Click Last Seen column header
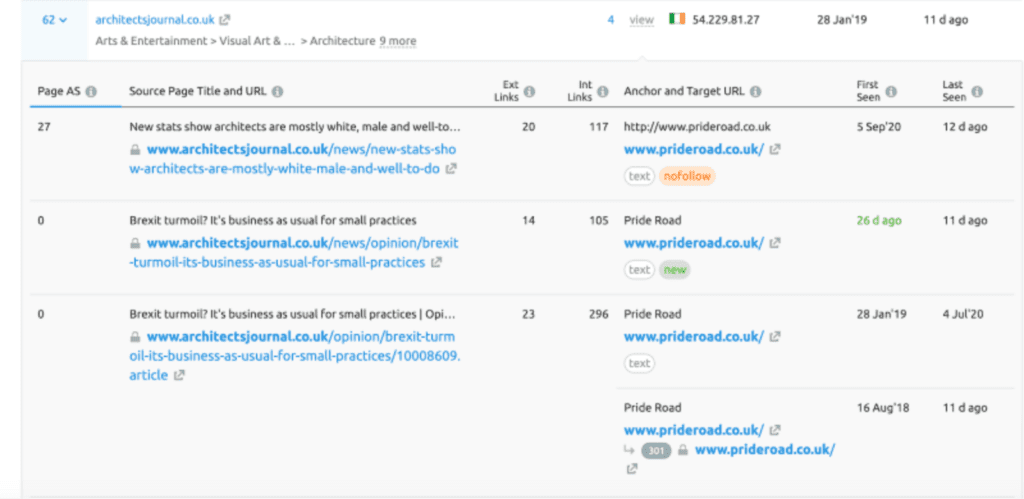 [x=954, y=91]
